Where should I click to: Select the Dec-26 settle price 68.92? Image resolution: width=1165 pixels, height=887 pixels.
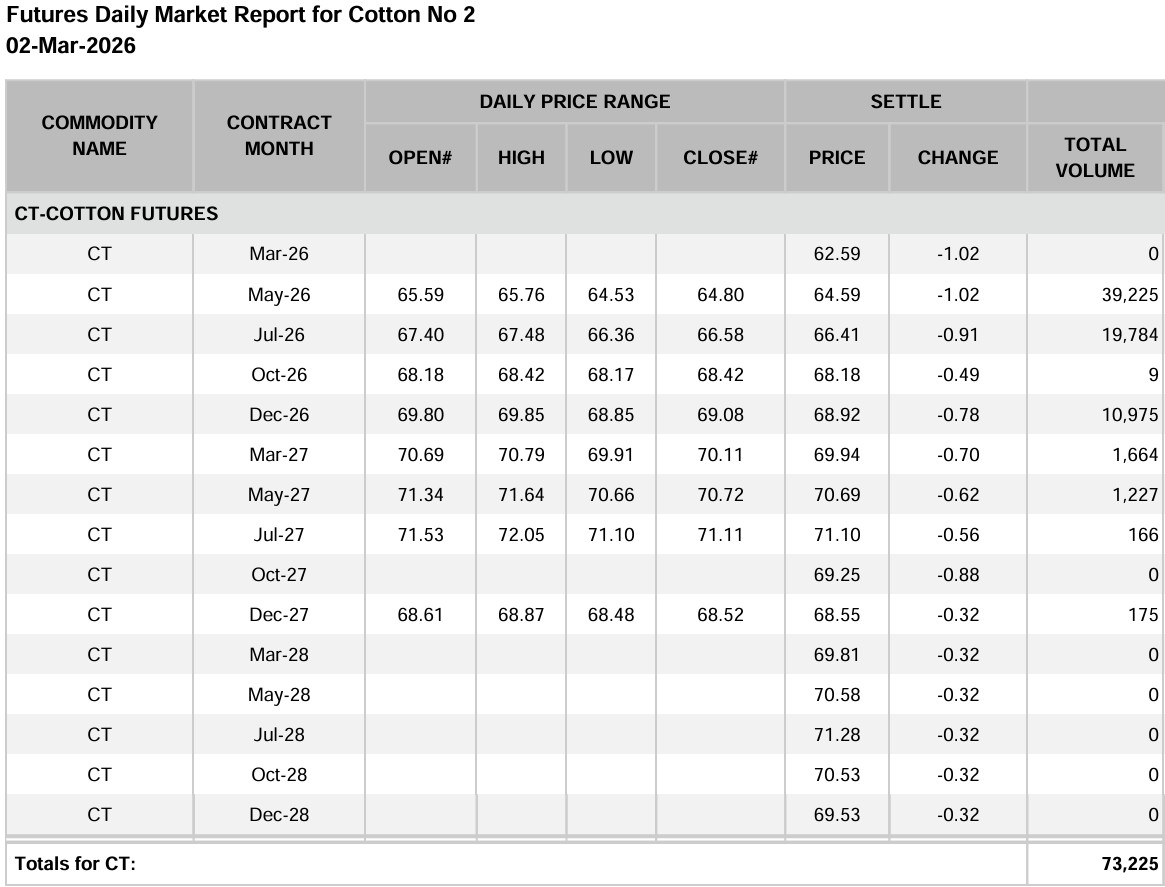[837, 415]
